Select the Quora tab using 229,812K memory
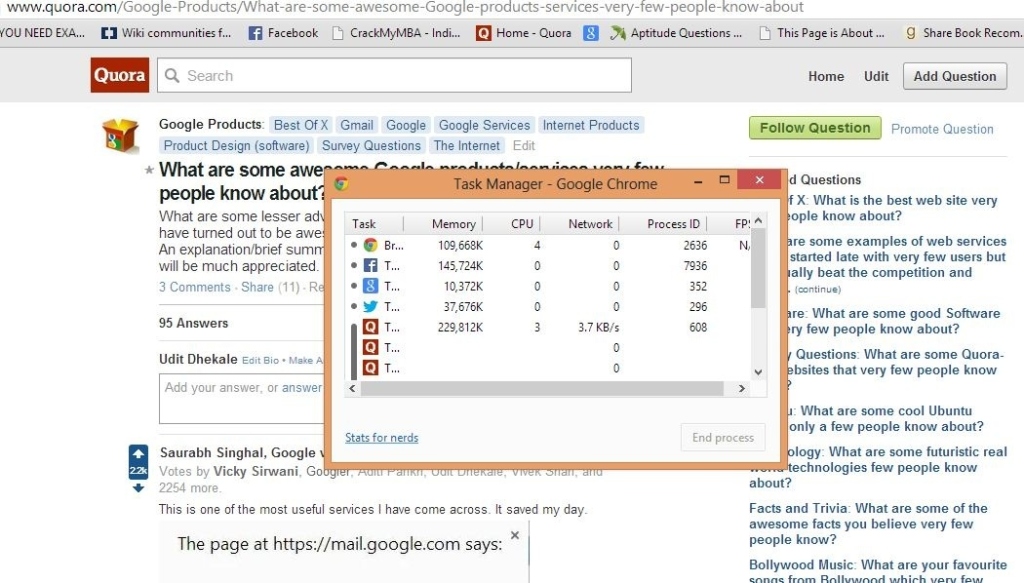 click(547, 327)
